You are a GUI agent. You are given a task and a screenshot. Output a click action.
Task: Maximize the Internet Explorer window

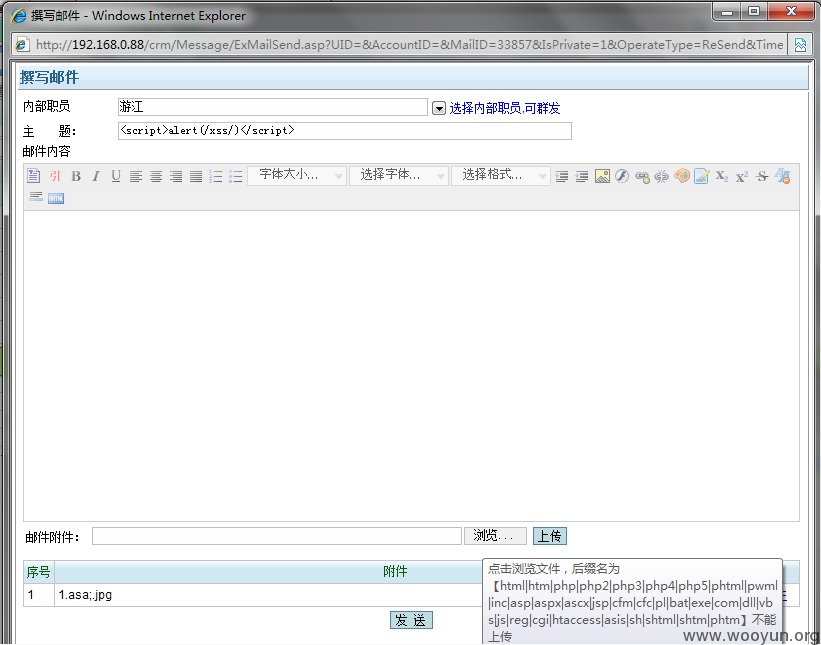[x=754, y=11]
